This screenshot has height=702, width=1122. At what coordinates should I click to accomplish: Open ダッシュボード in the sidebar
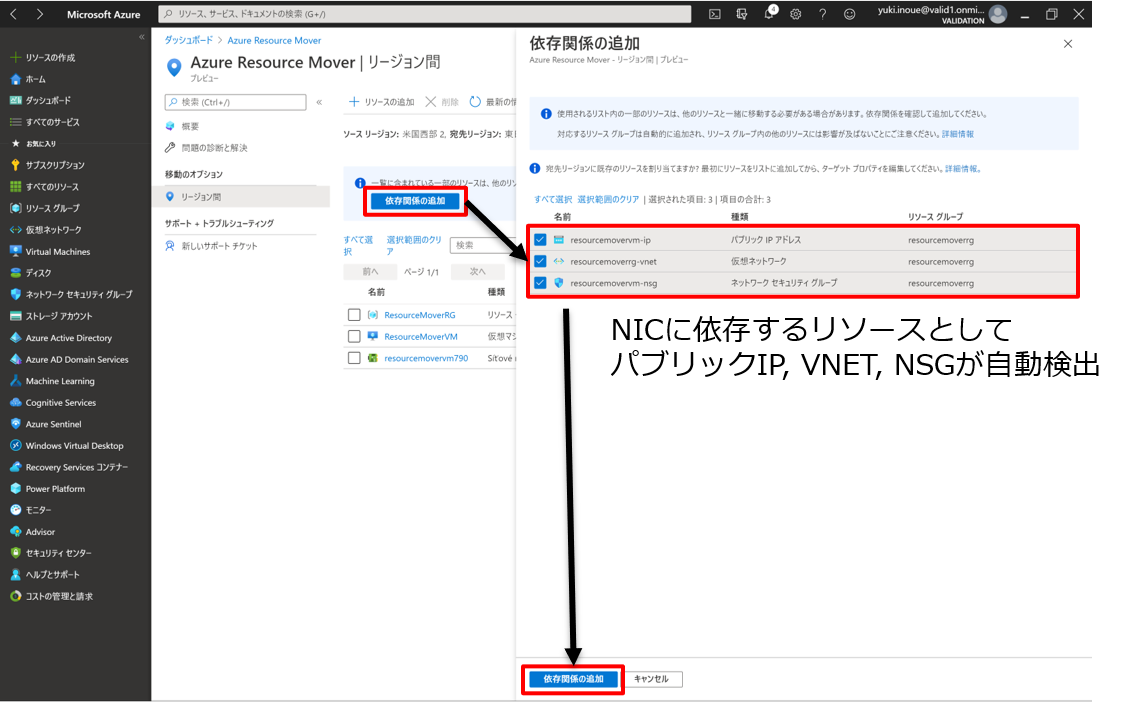tap(41, 101)
